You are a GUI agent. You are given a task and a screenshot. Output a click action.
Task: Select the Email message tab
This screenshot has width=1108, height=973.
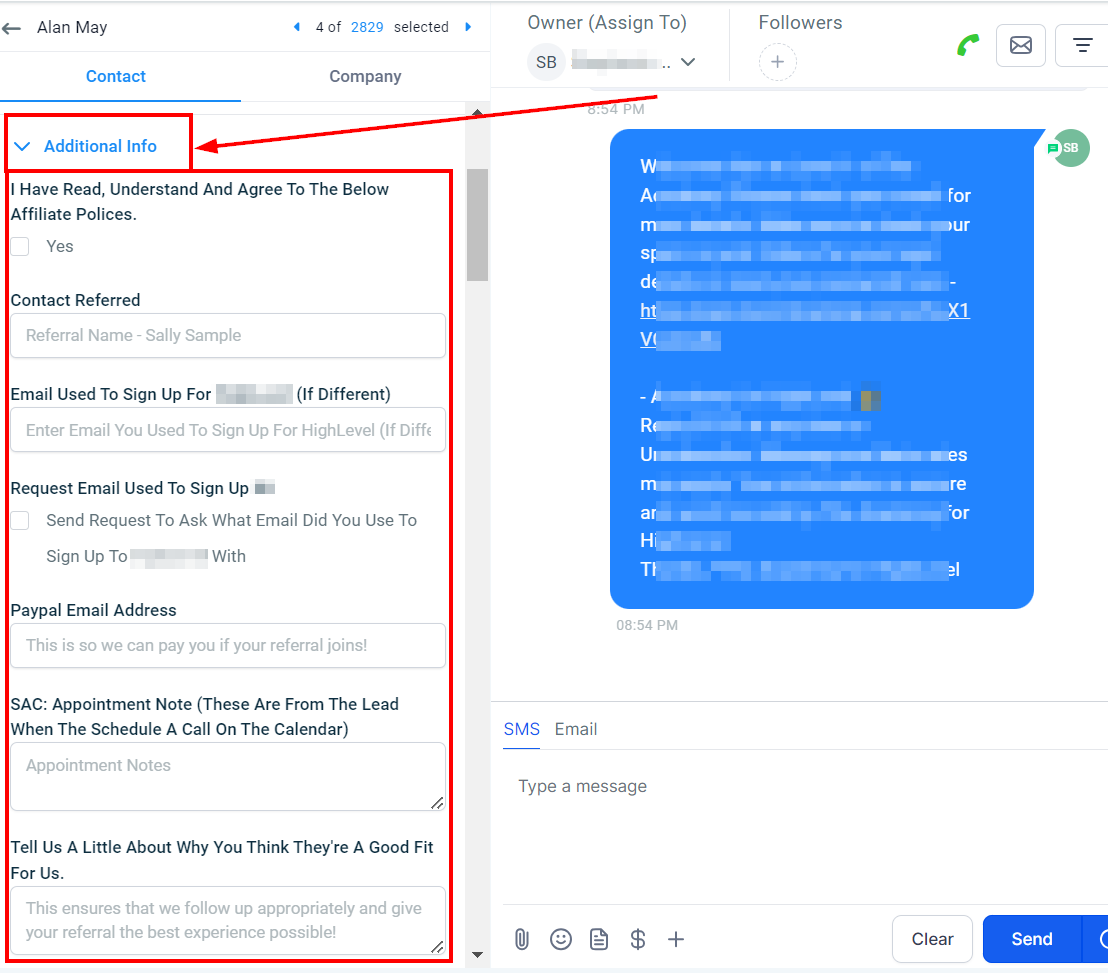coord(576,729)
